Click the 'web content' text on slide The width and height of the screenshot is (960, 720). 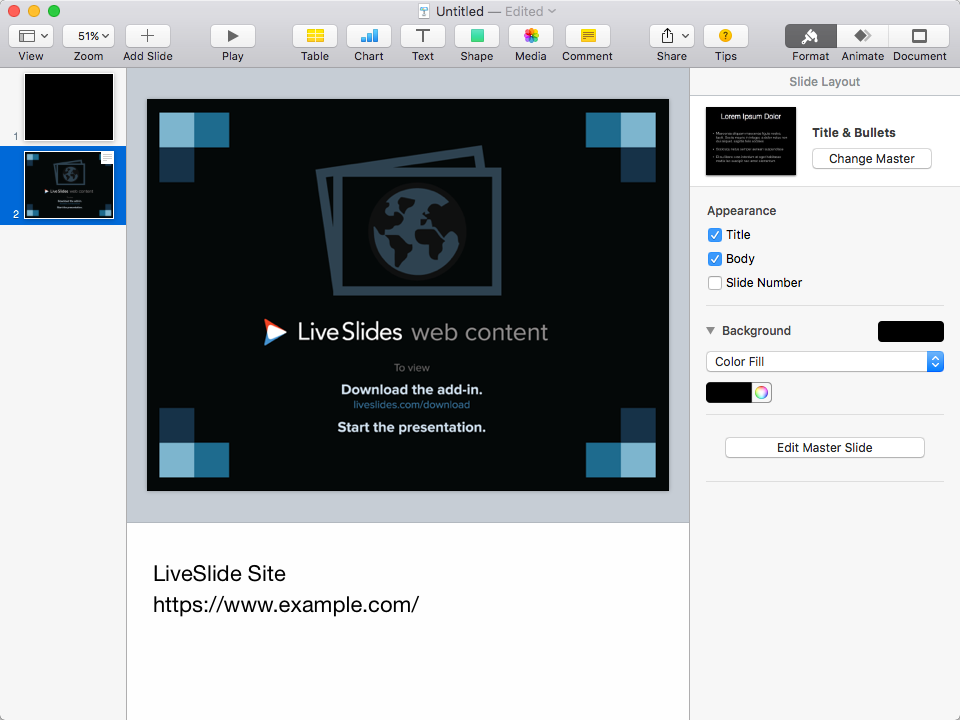479,332
